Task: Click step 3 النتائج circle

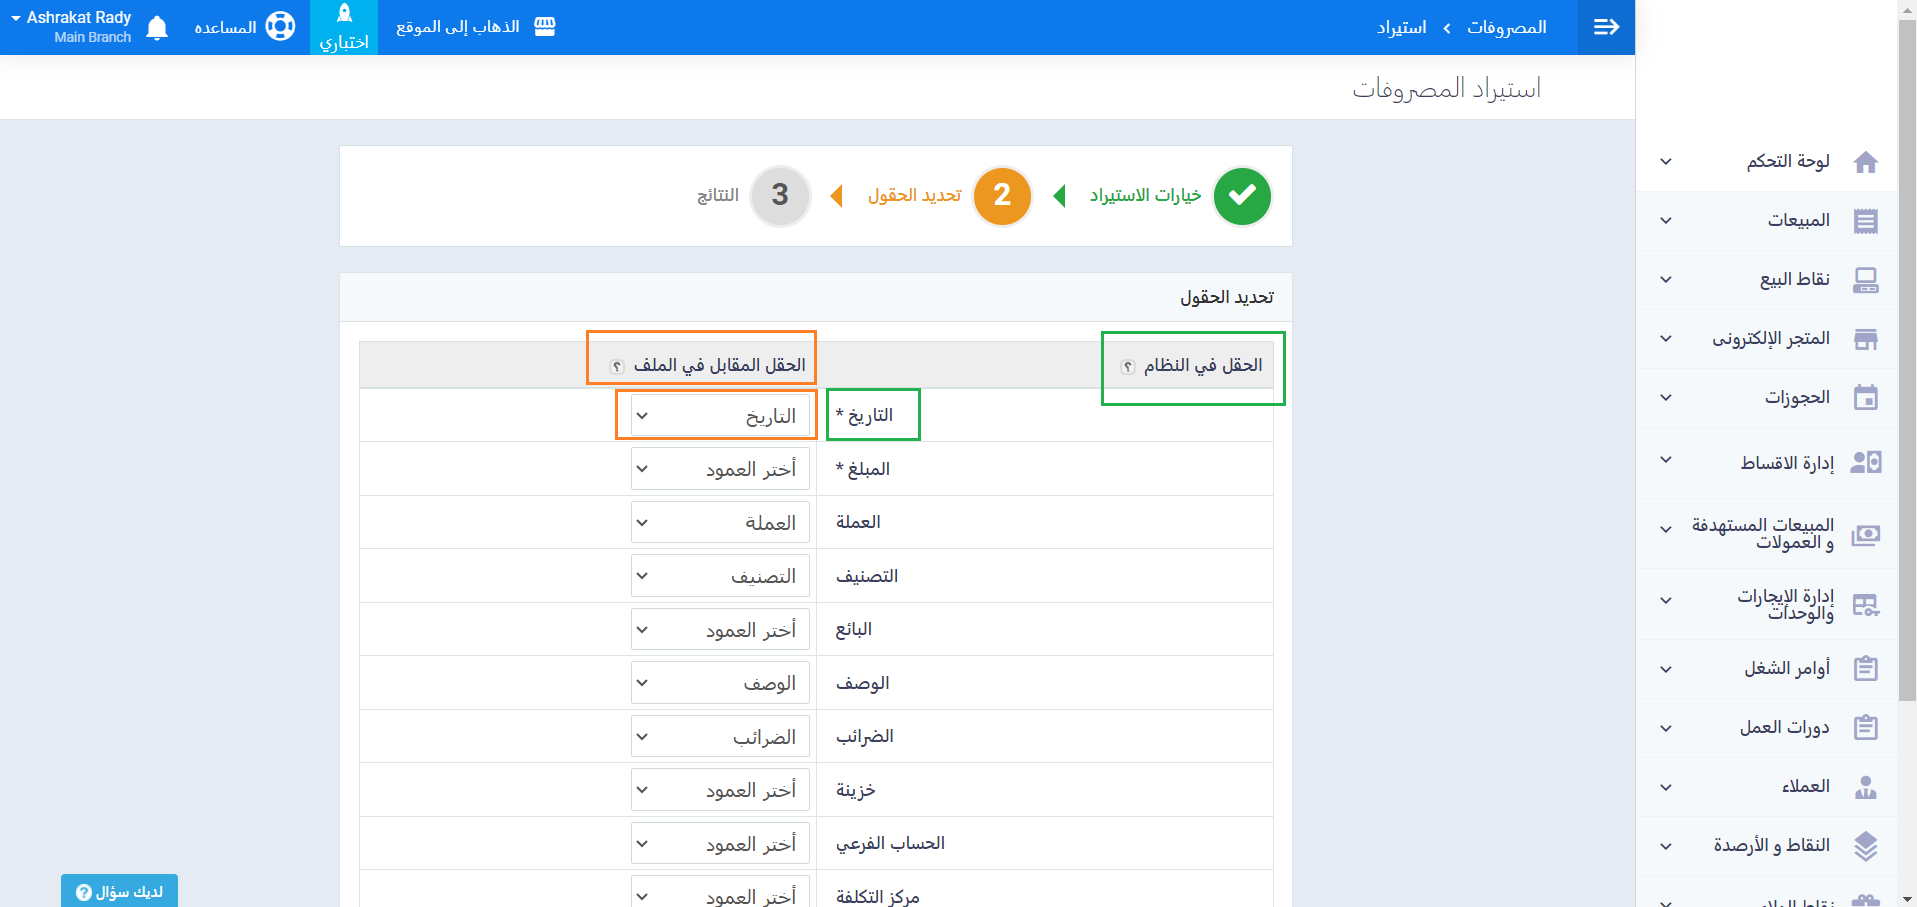Action: click(780, 196)
